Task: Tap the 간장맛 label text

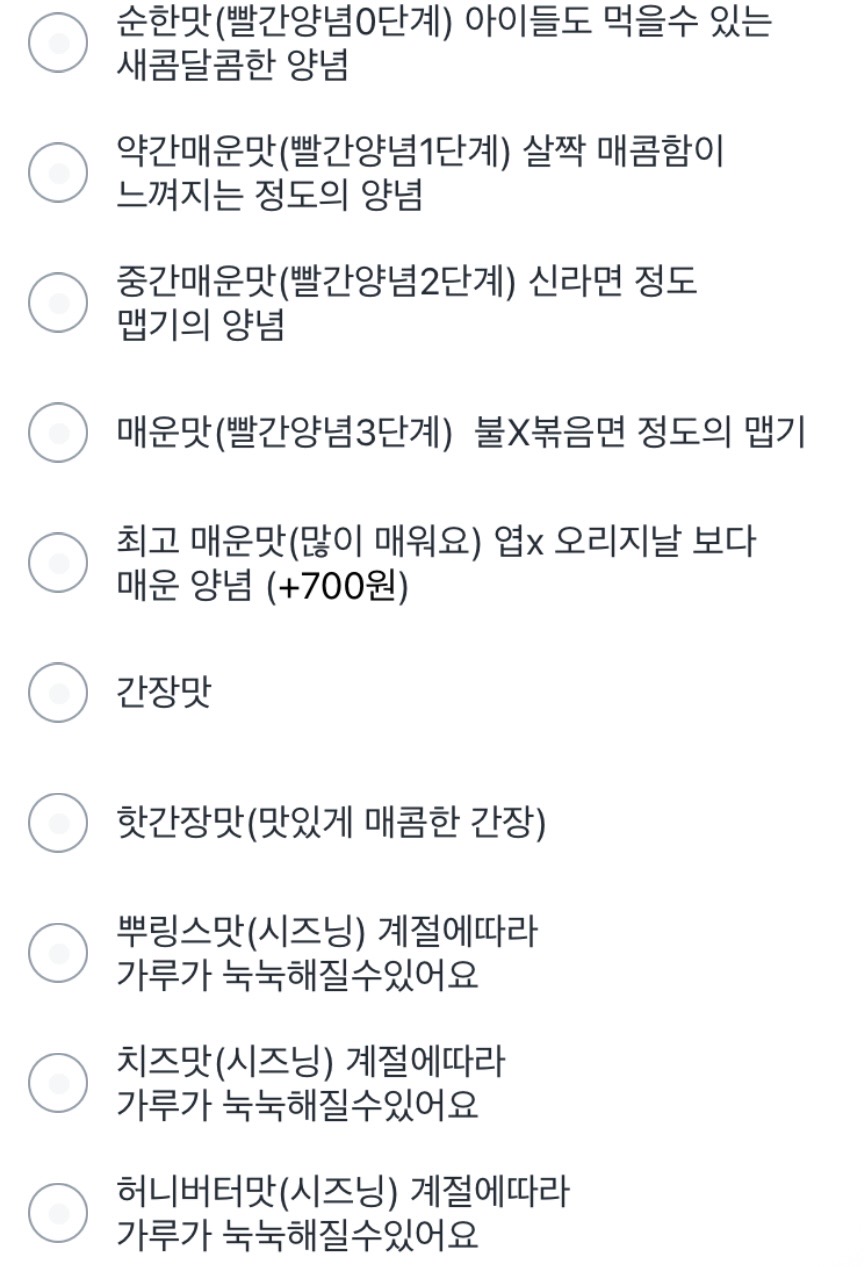Action: [x=164, y=692]
